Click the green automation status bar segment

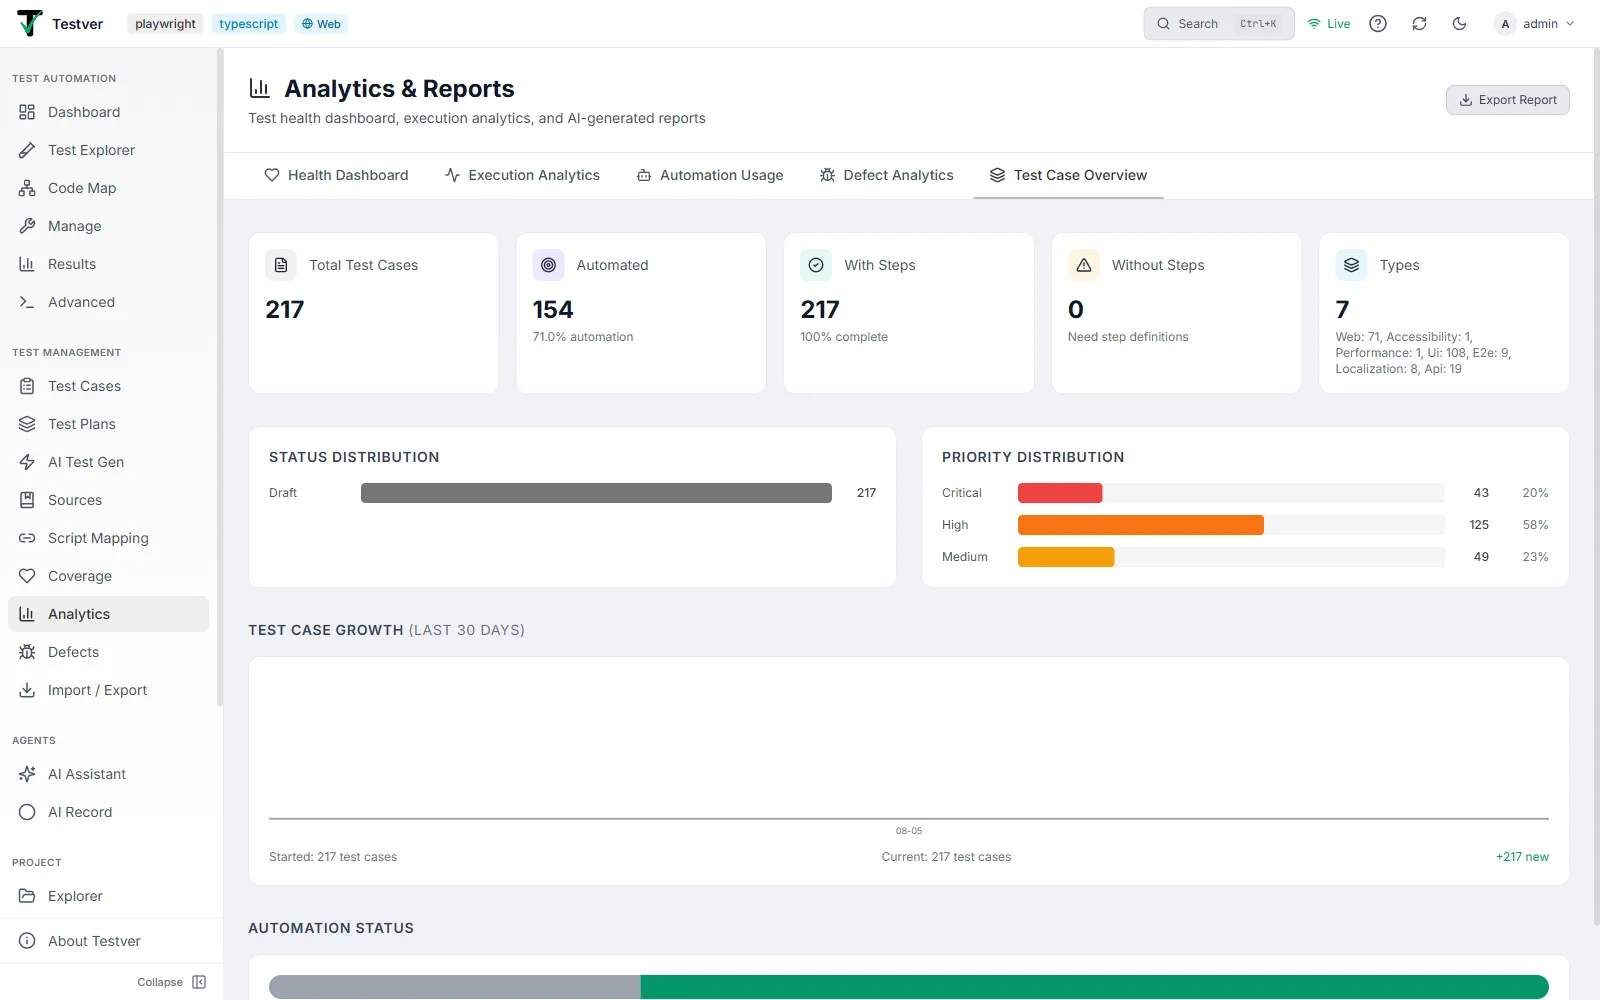click(x=1095, y=987)
